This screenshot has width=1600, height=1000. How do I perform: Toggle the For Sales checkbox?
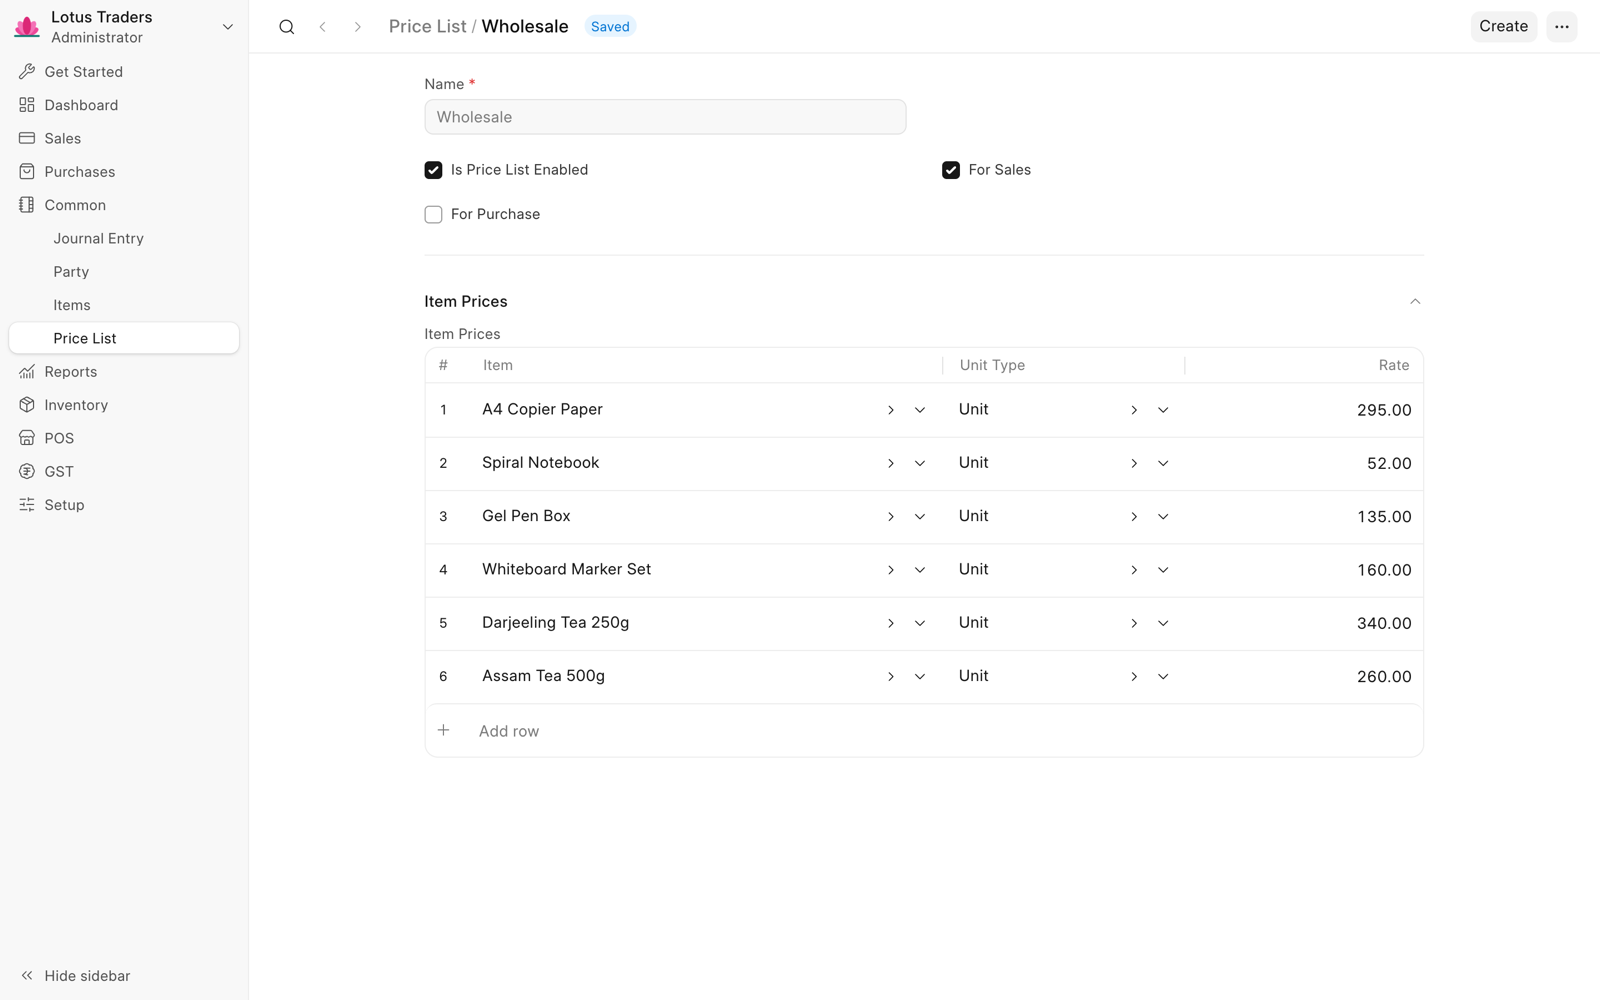pos(951,170)
